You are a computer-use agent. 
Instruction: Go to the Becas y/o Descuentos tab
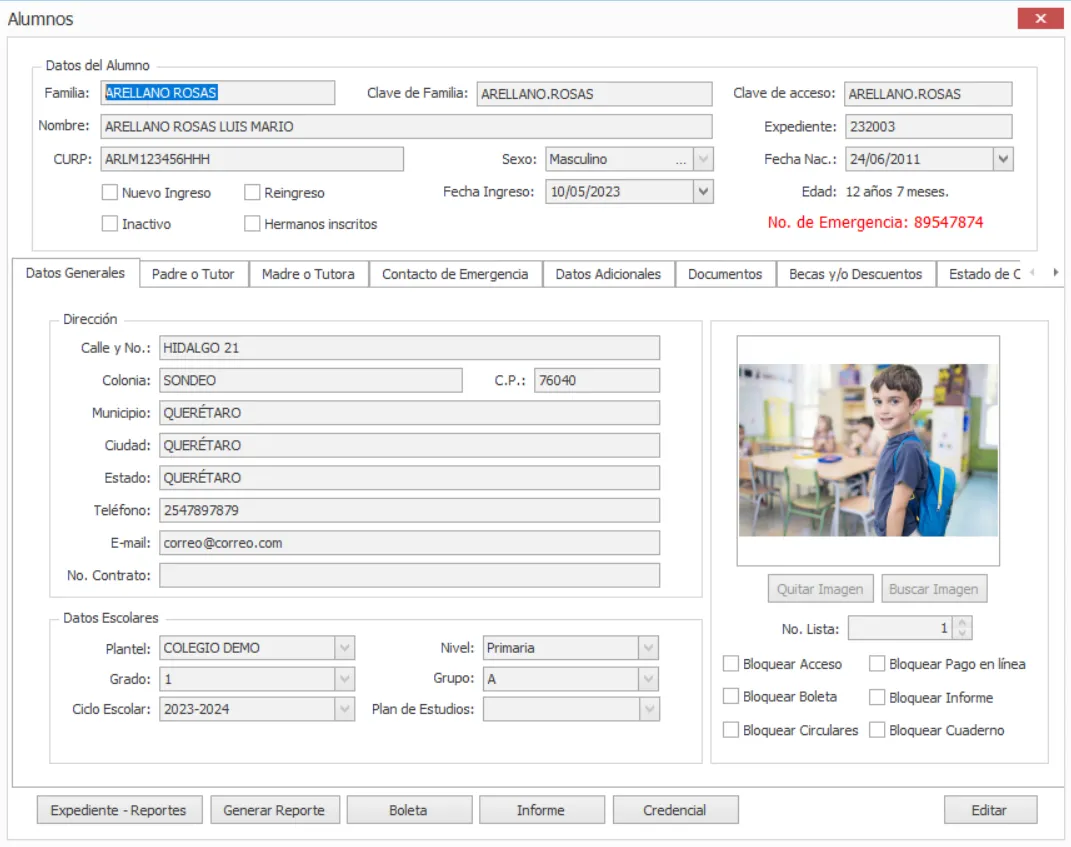[x=855, y=274]
